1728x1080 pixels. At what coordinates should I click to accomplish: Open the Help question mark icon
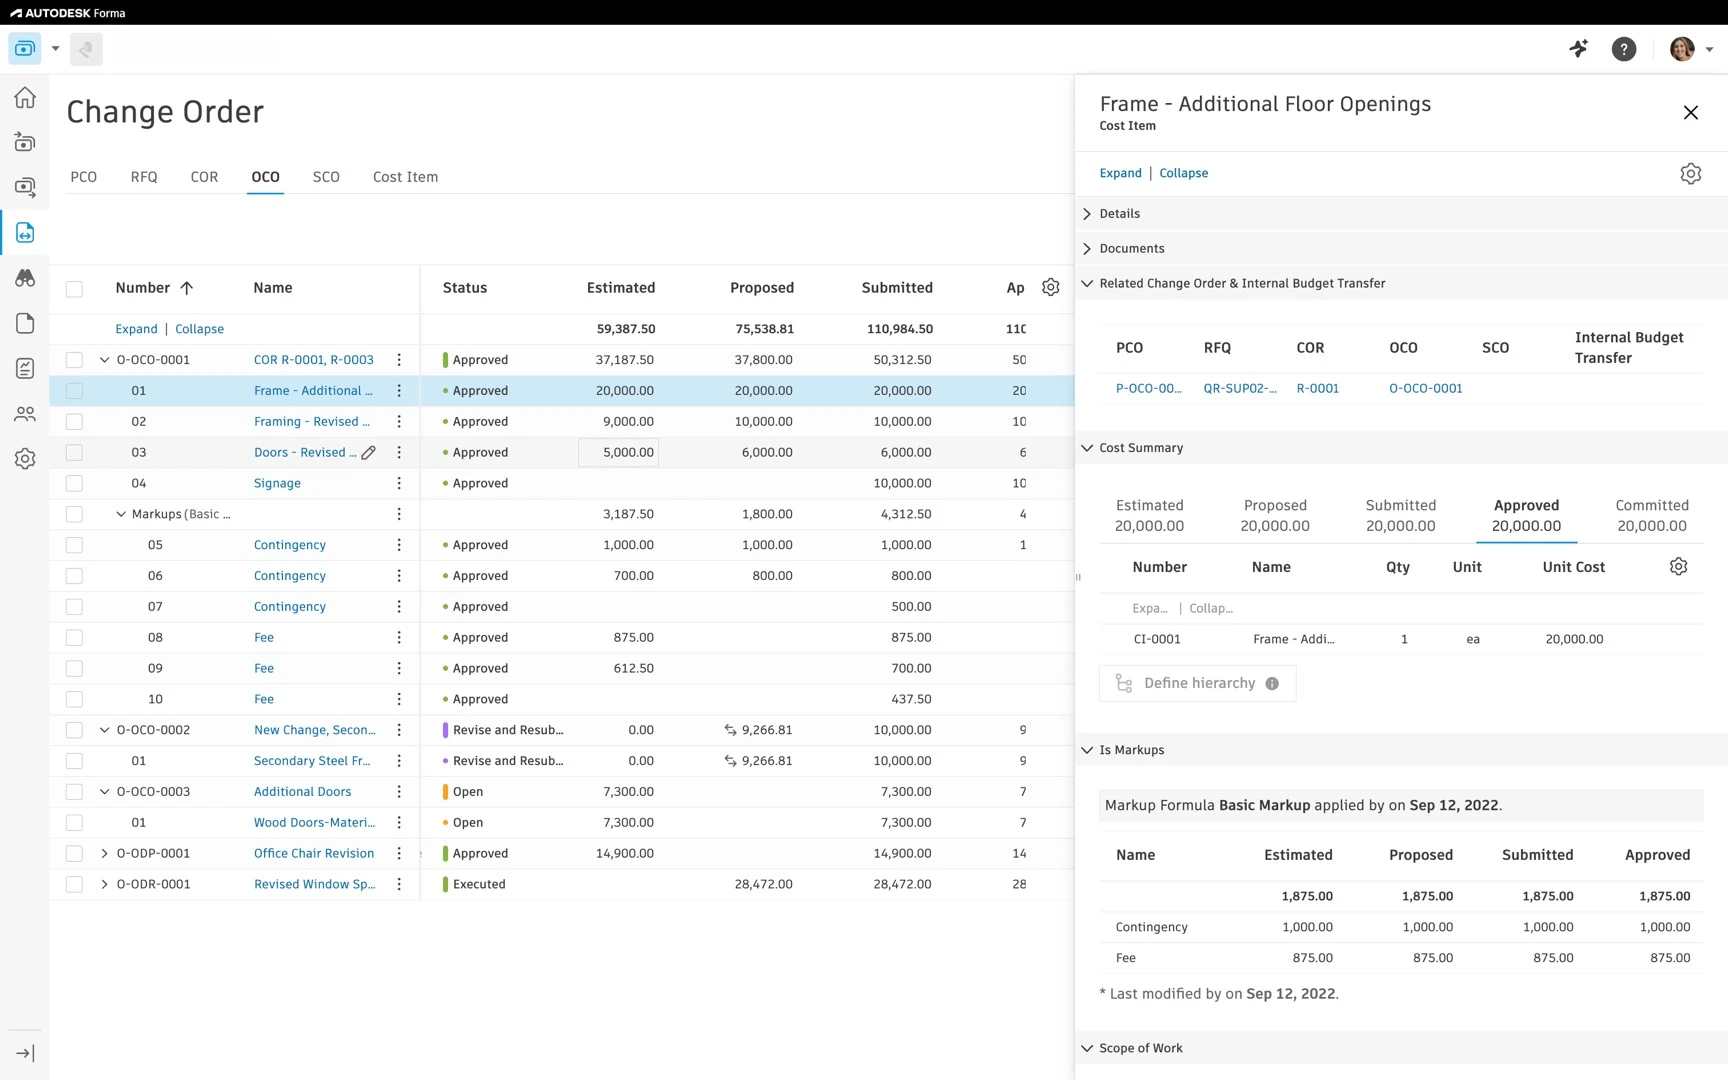click(x=1624, y=49)
